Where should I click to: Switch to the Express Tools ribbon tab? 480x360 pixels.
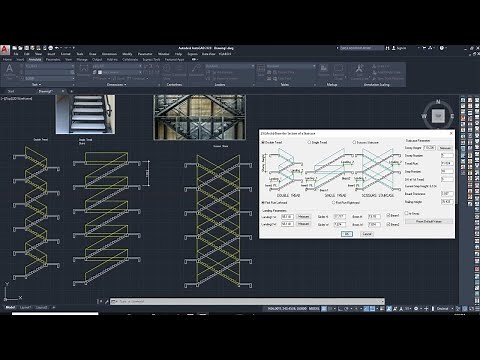(151, 59)
